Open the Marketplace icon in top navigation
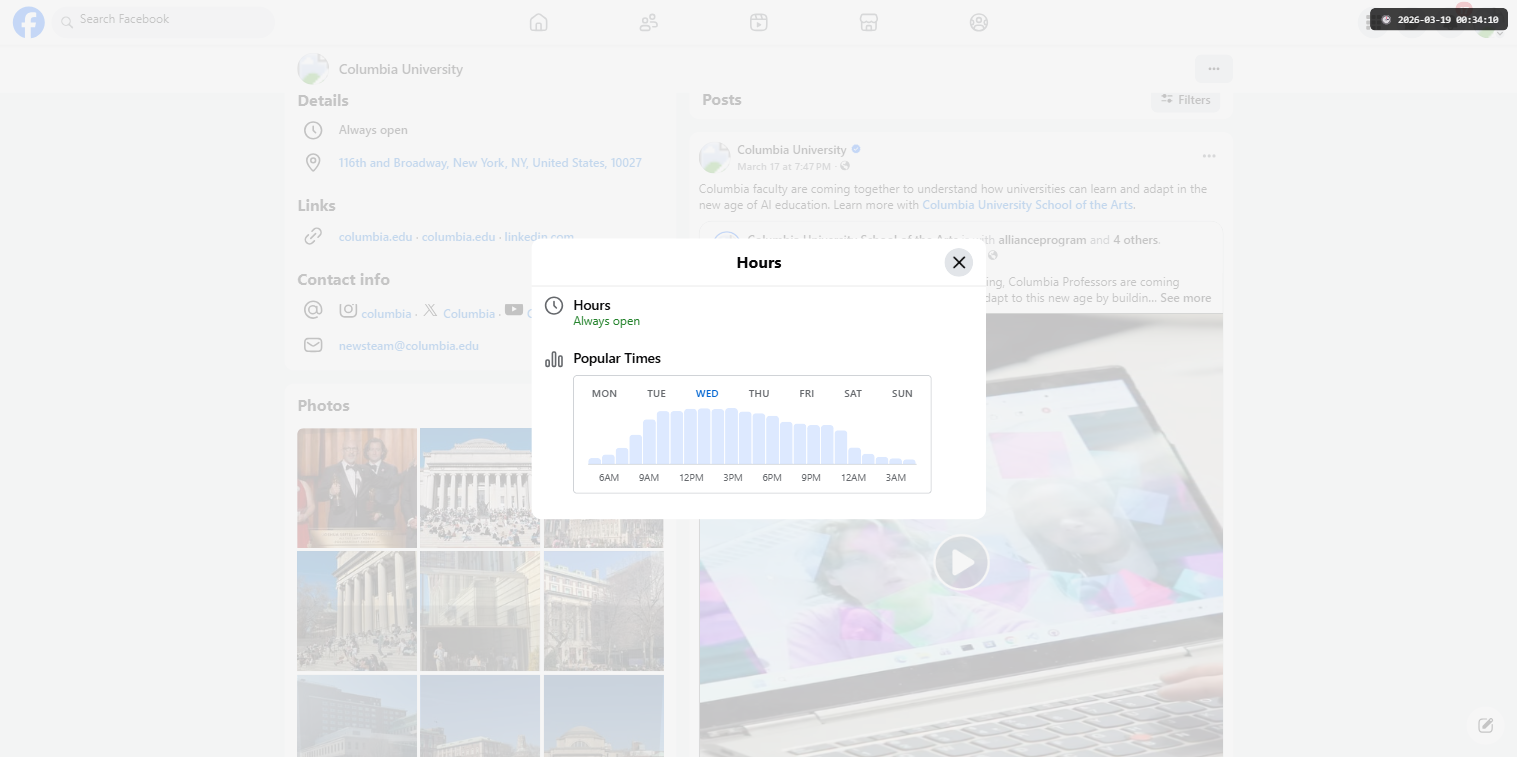This screenshot has height=757, width=1517. tap(869, 22)
